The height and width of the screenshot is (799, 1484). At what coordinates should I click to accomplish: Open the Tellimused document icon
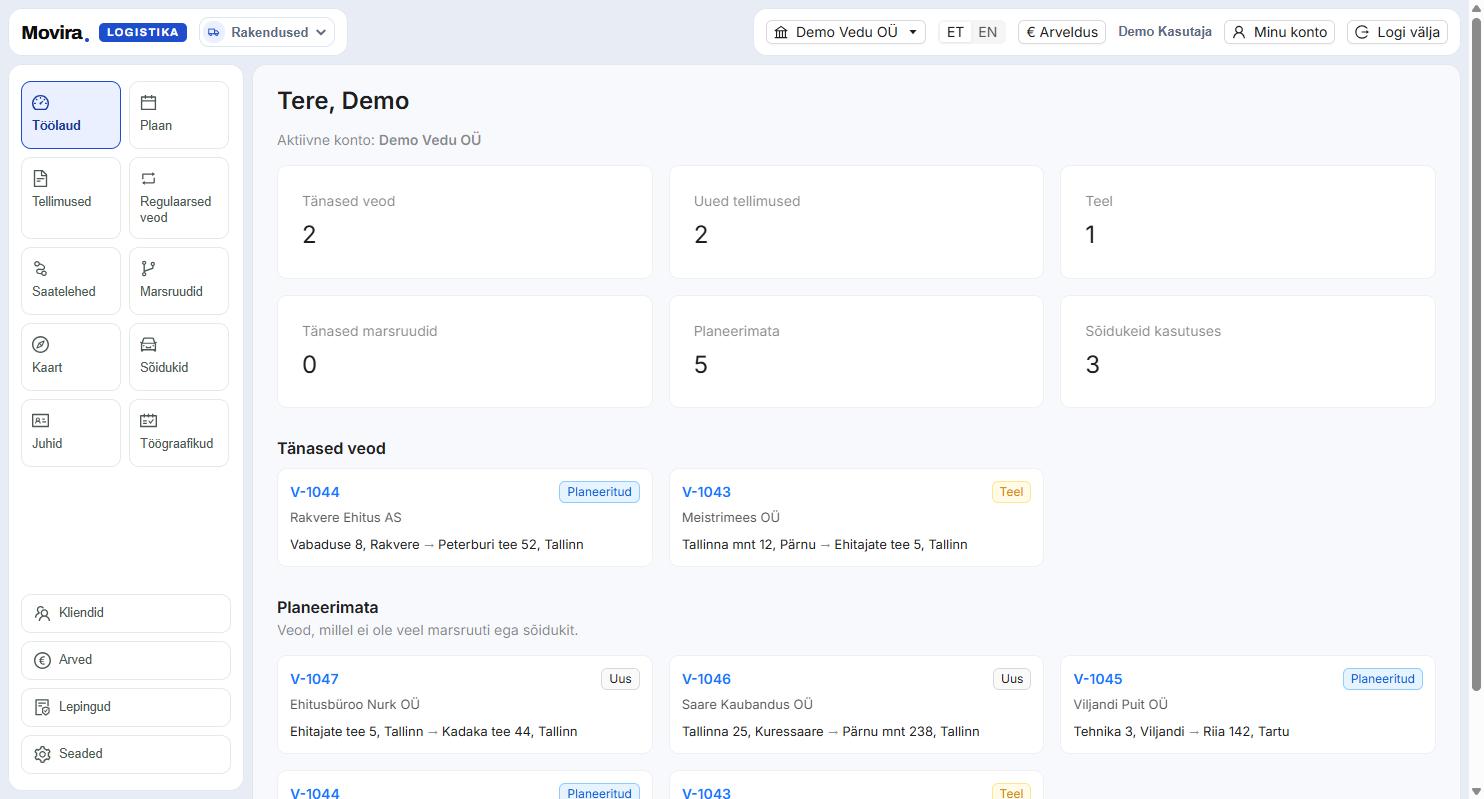(x=41, y=179)
